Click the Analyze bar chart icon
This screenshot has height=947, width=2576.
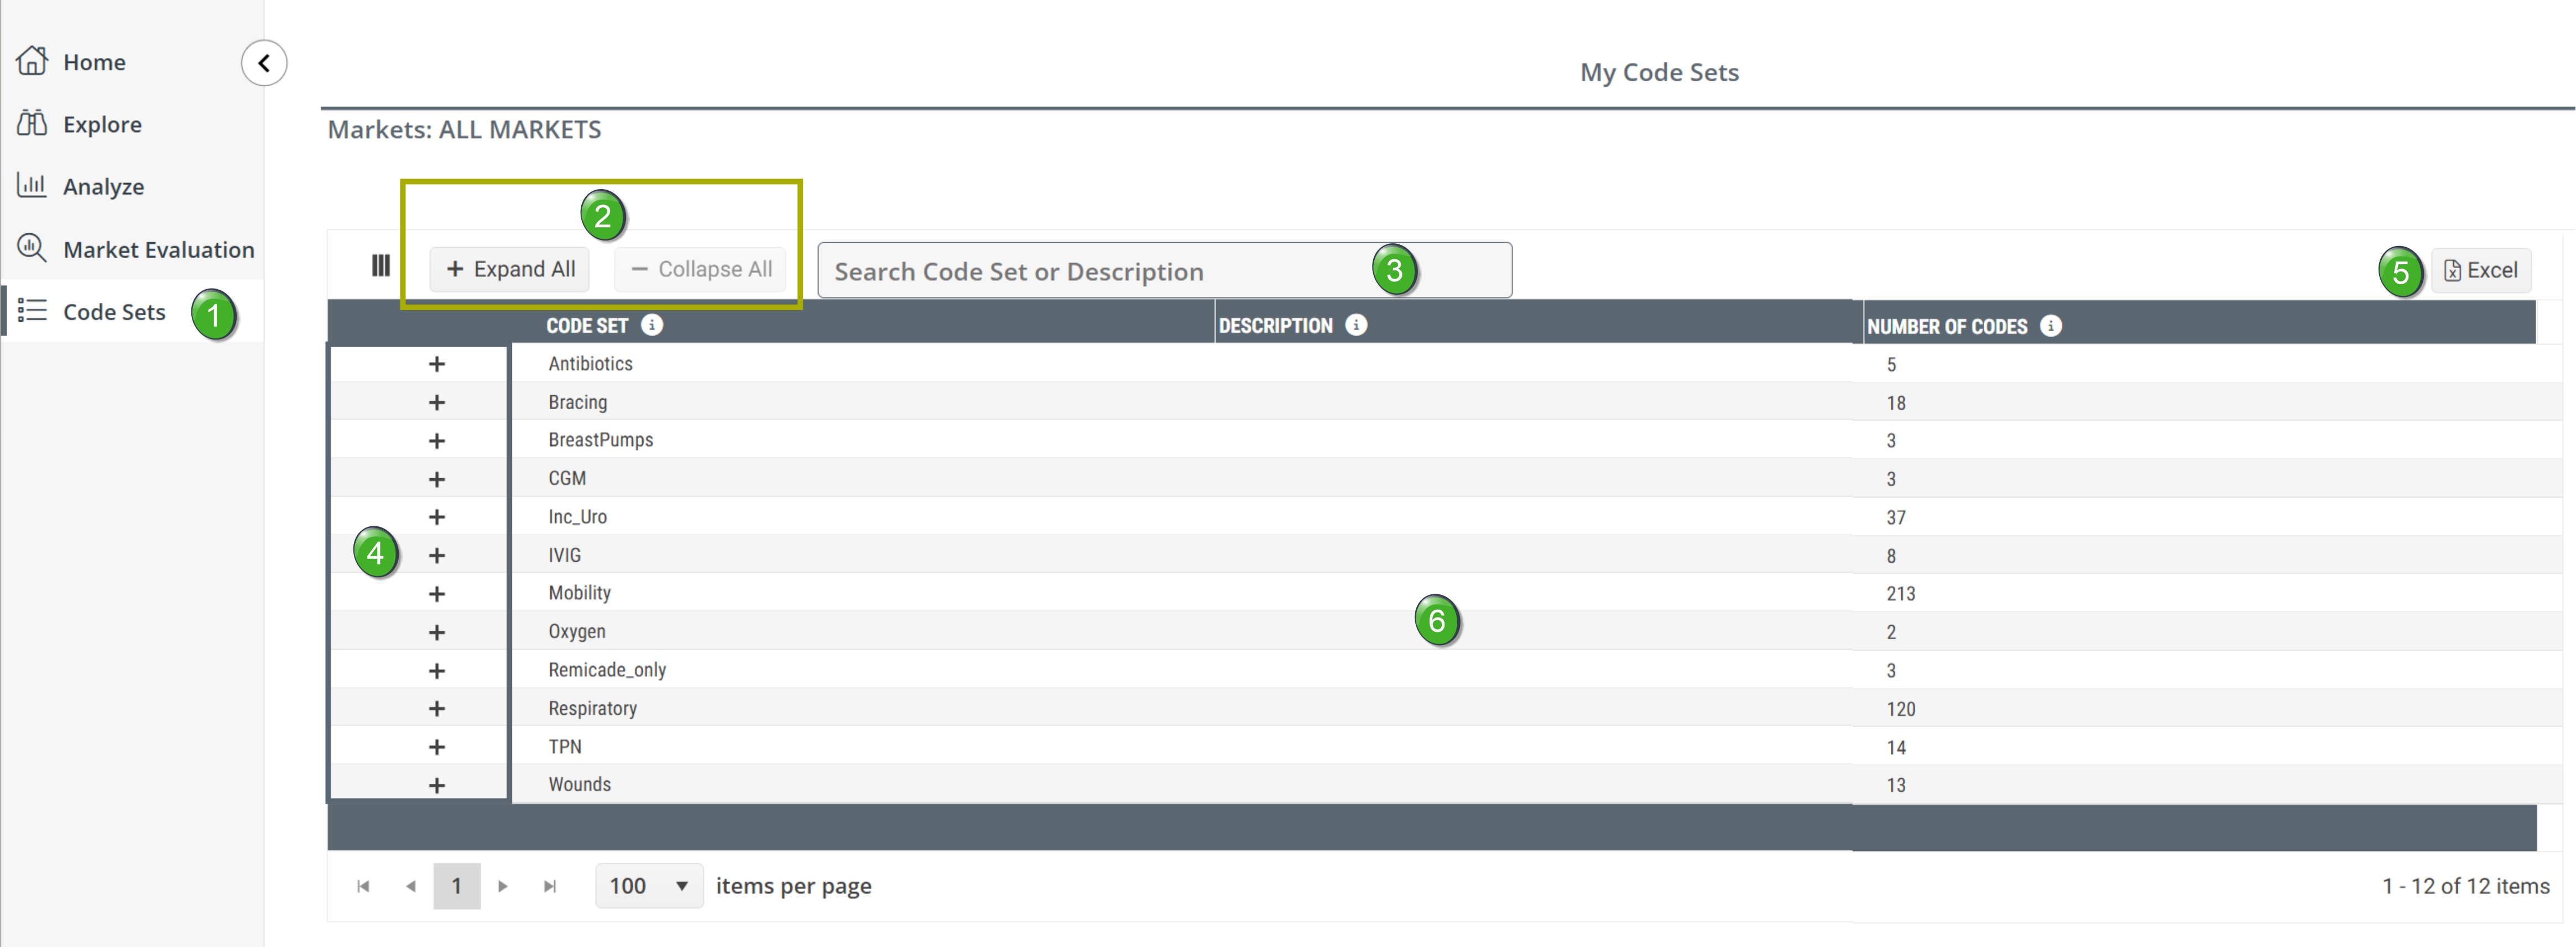32,185
